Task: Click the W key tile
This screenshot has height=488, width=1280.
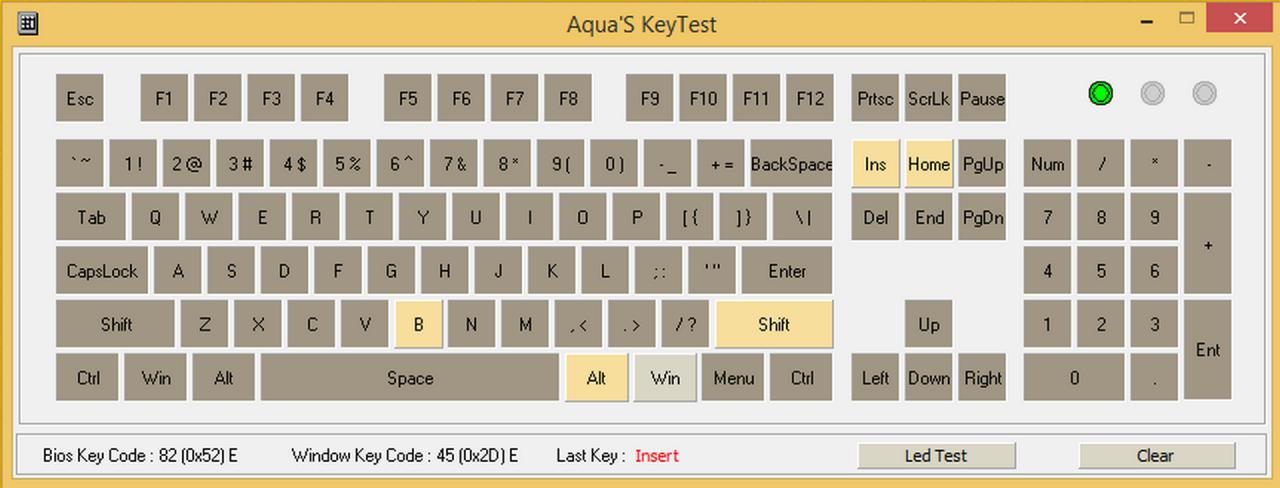Action: (209, 217)
